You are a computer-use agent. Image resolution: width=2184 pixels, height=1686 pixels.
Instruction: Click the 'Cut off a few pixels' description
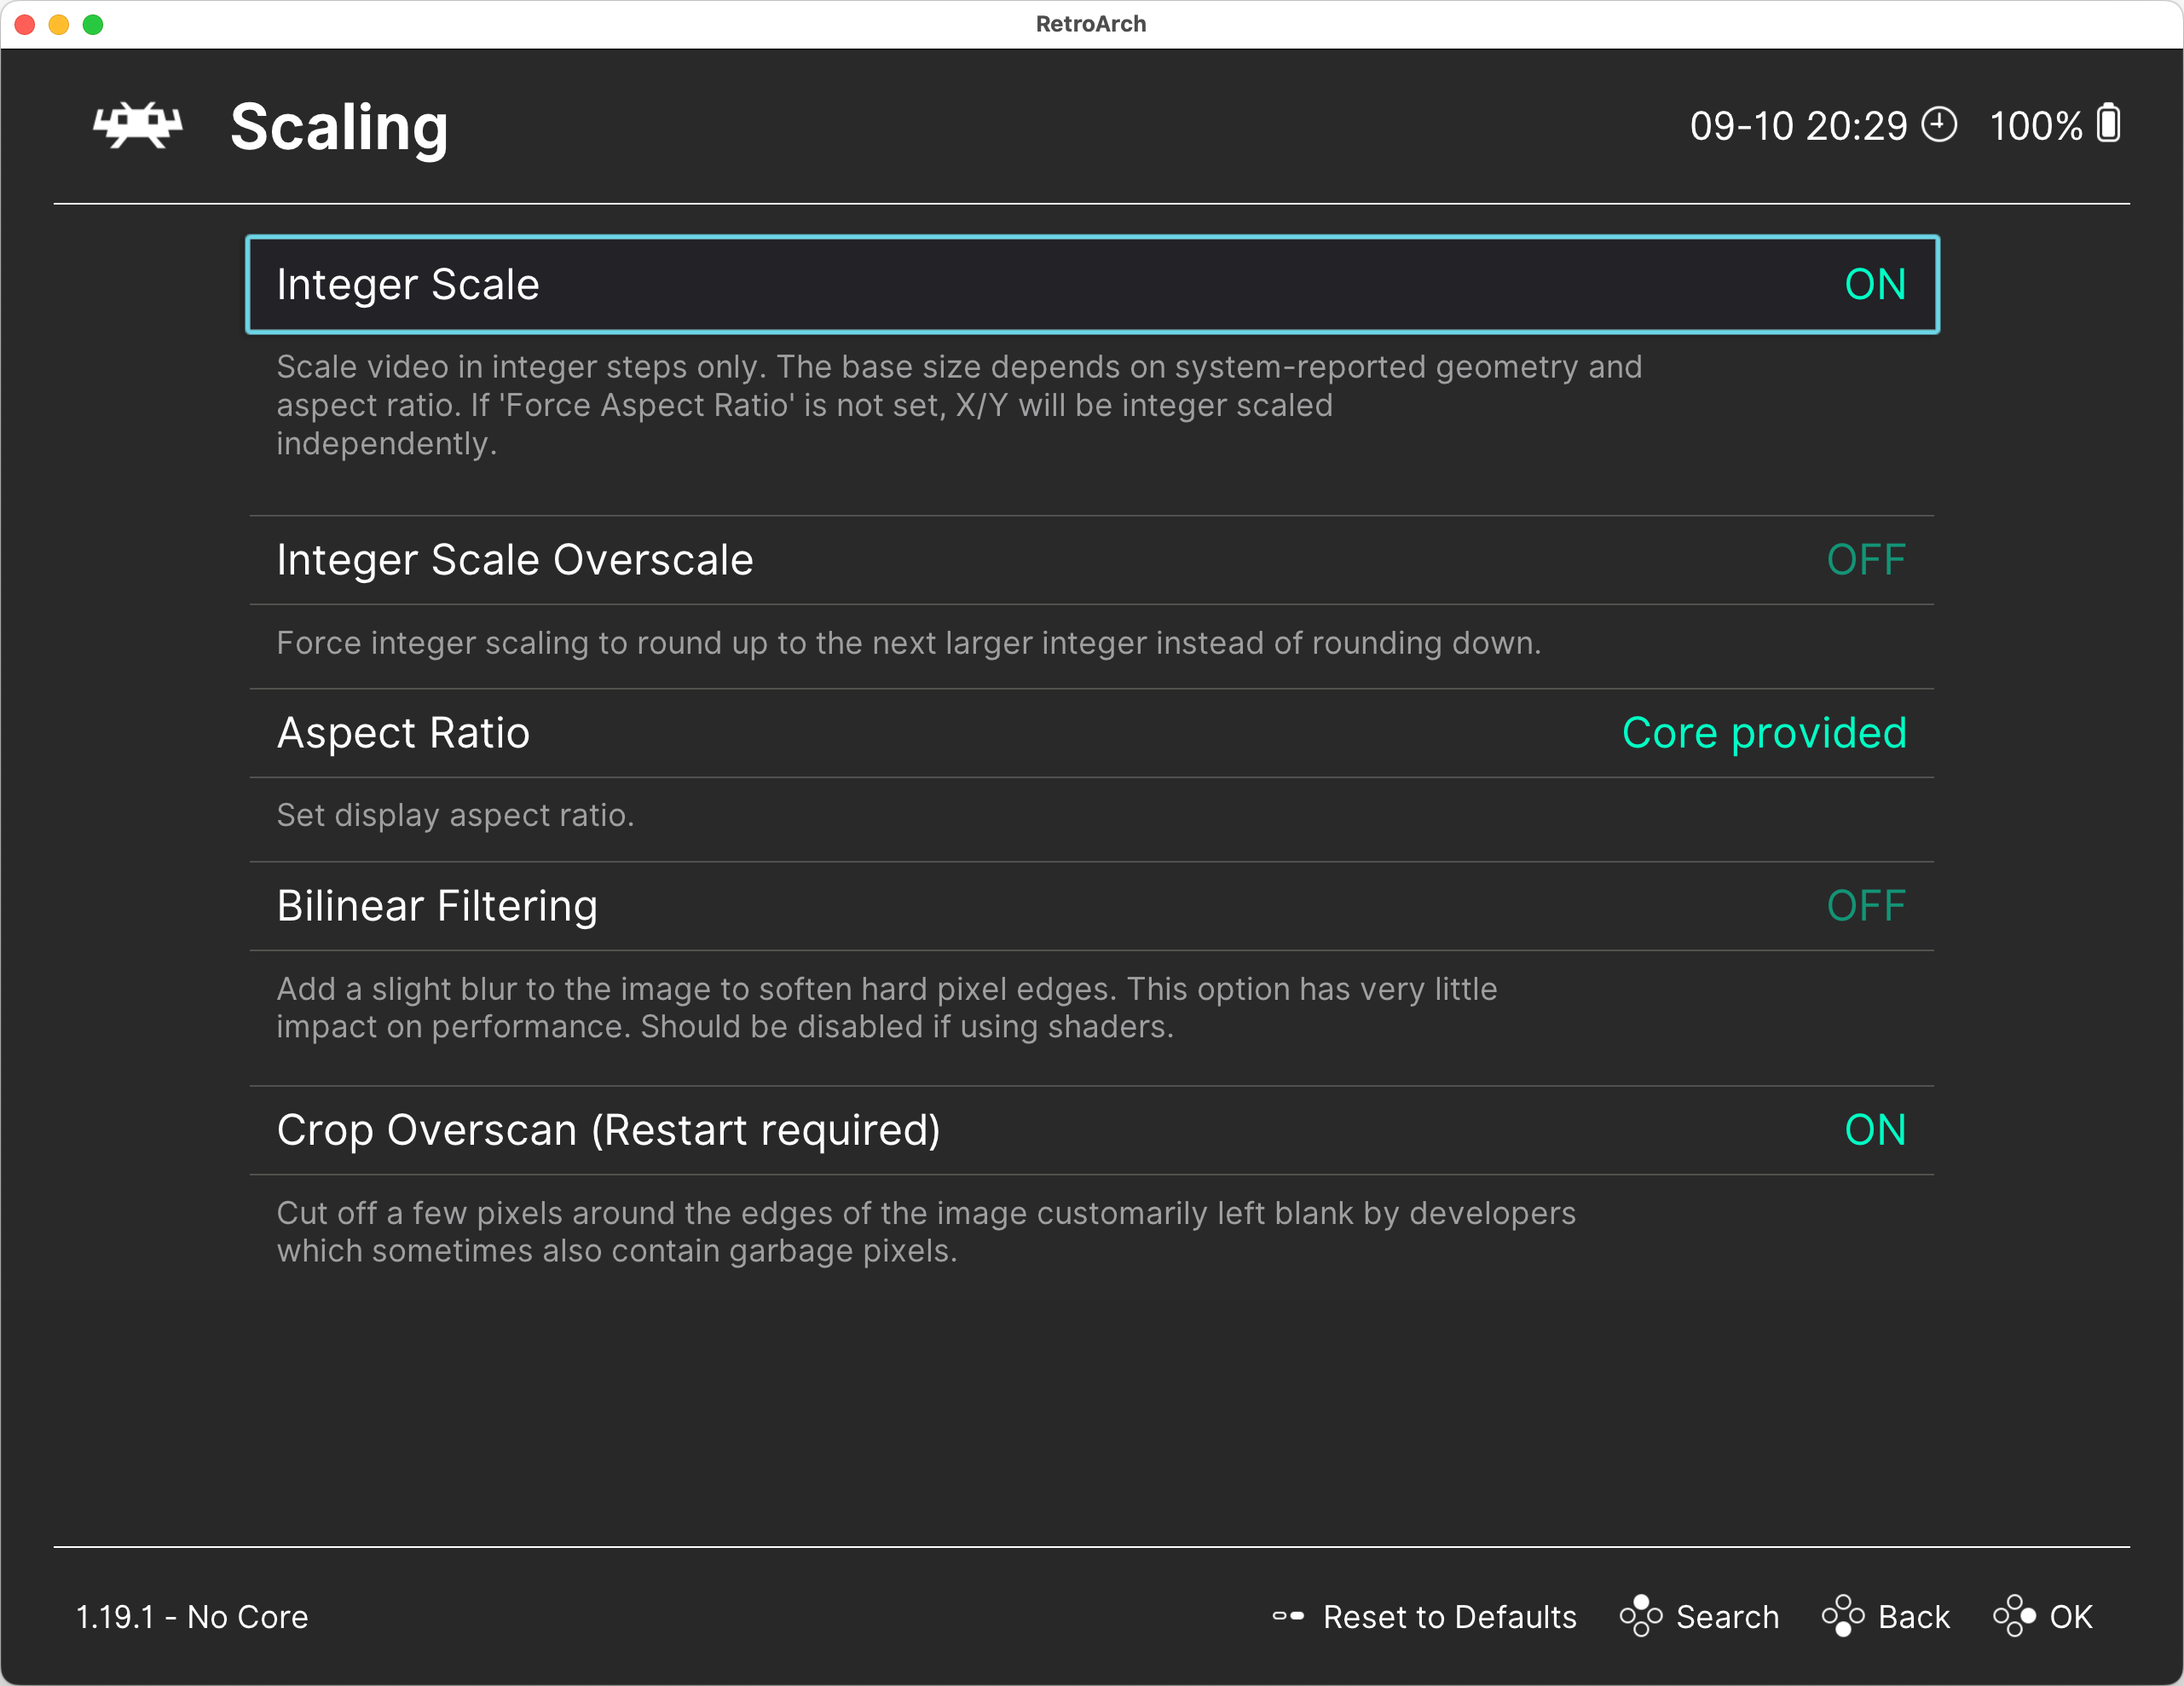(926, 1232)
